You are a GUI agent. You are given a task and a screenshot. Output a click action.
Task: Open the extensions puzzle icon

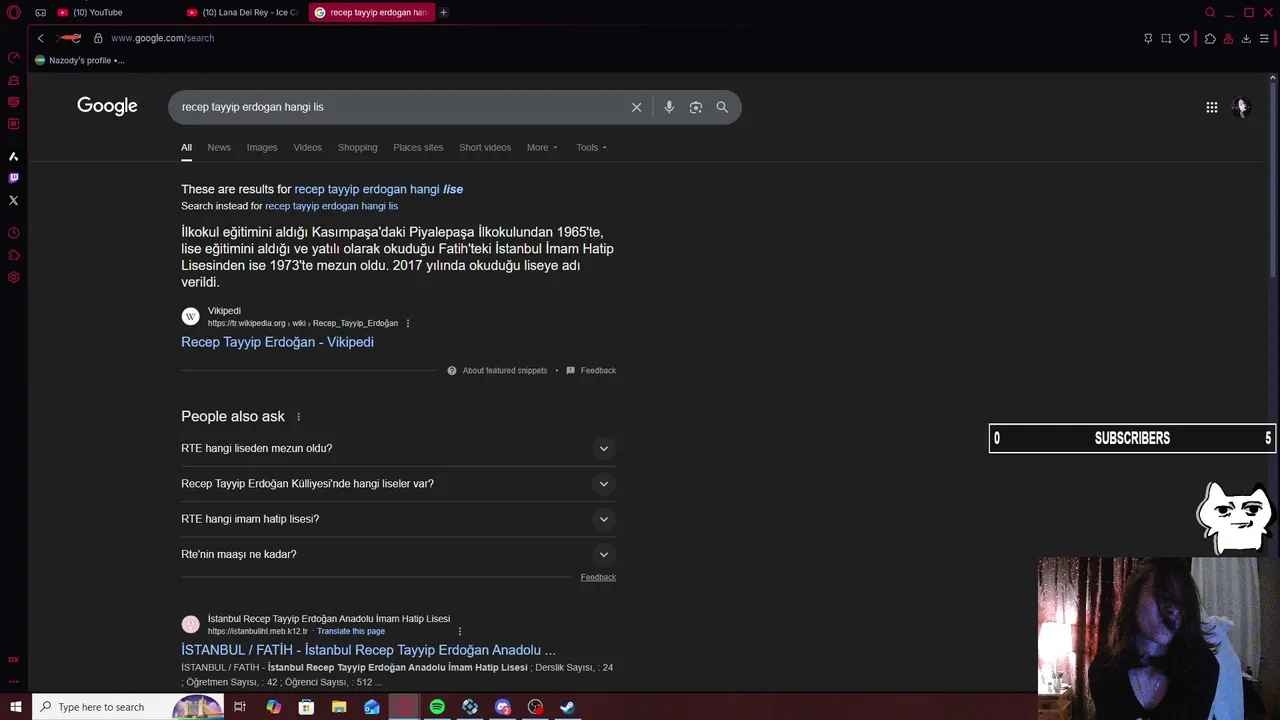point(1210,38)
